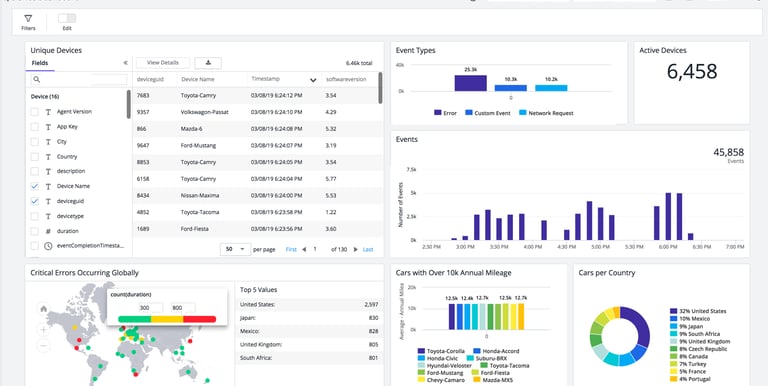
Task: Check the eventCompletionTimestamp checkbox
Action: (x=35, y=246)
